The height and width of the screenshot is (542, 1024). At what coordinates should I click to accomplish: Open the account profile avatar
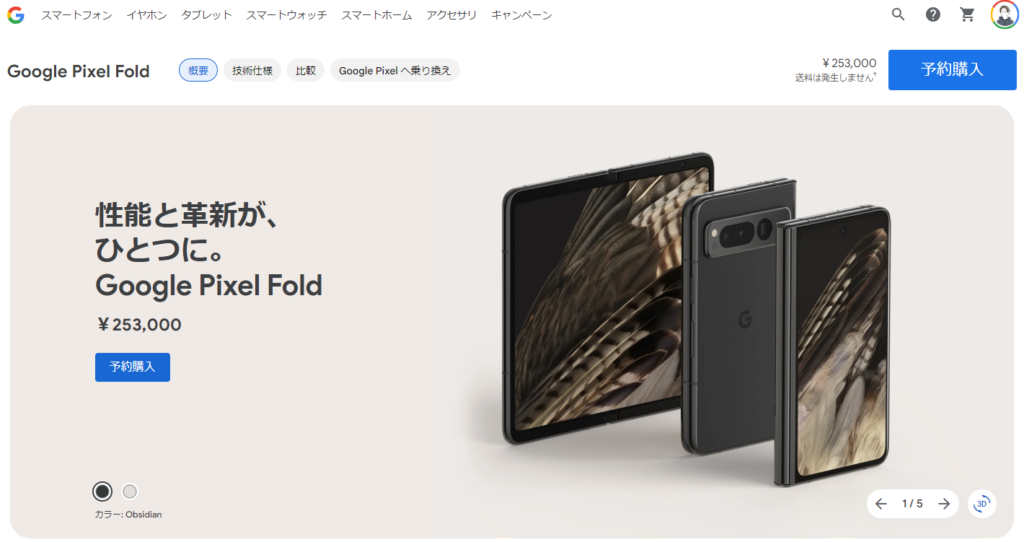(x=1004, y=14)
